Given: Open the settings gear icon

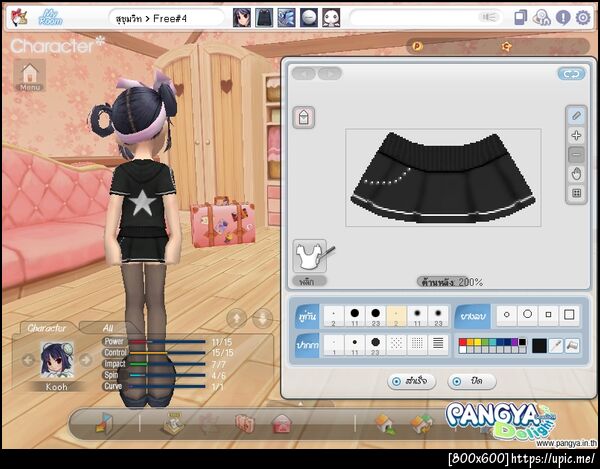Looking at the screenshot, I should (x=583, y=18).
